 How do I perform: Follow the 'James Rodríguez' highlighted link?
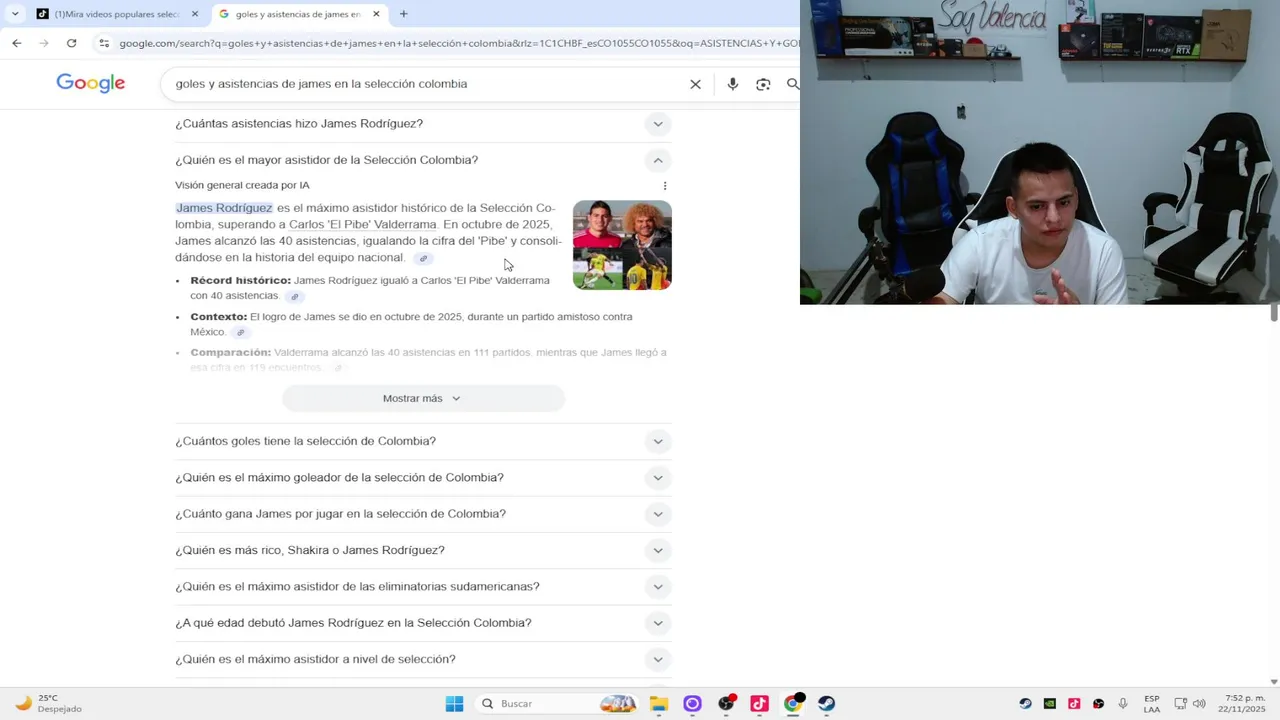(224, 208)
